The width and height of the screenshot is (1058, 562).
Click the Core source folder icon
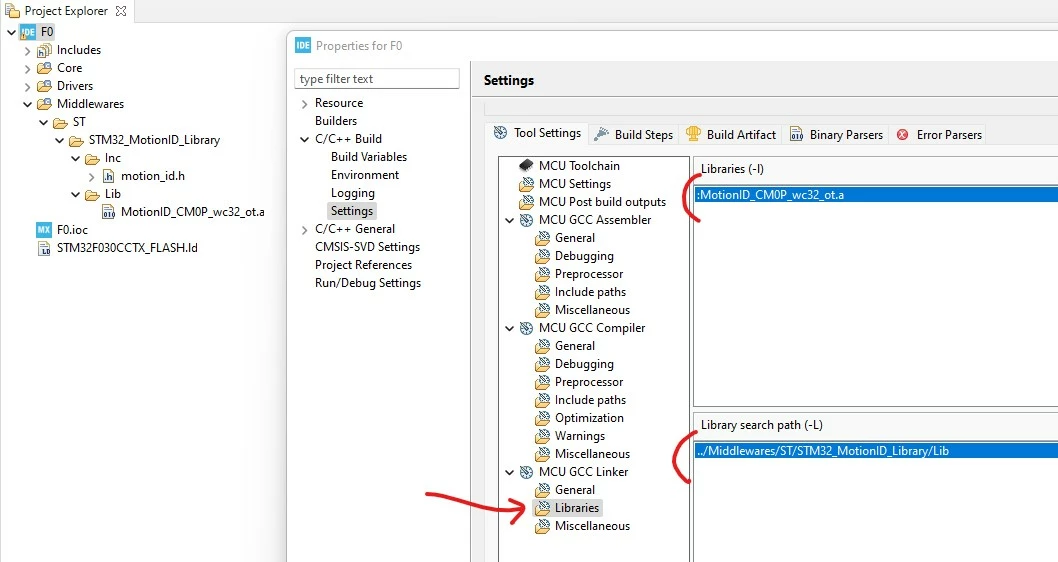44,67
